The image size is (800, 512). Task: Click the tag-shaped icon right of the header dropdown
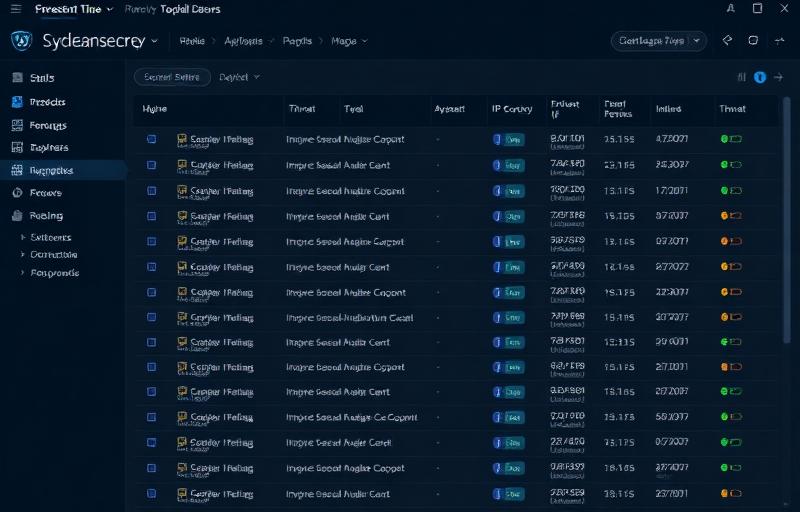point(727,41)
